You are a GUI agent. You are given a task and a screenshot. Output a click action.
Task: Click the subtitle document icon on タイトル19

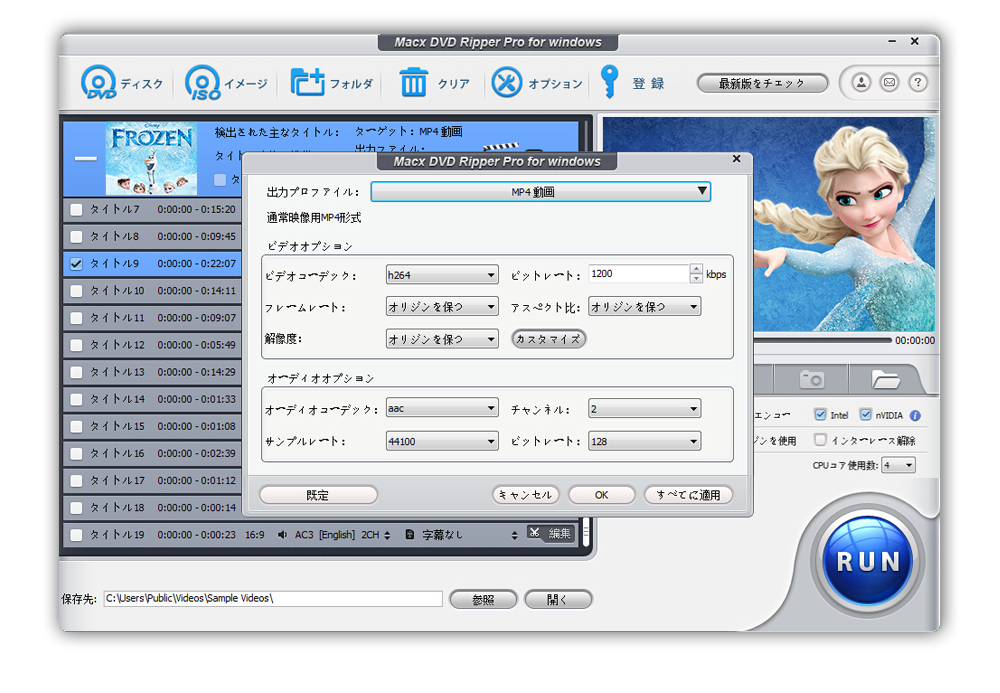tap(410, 534)
